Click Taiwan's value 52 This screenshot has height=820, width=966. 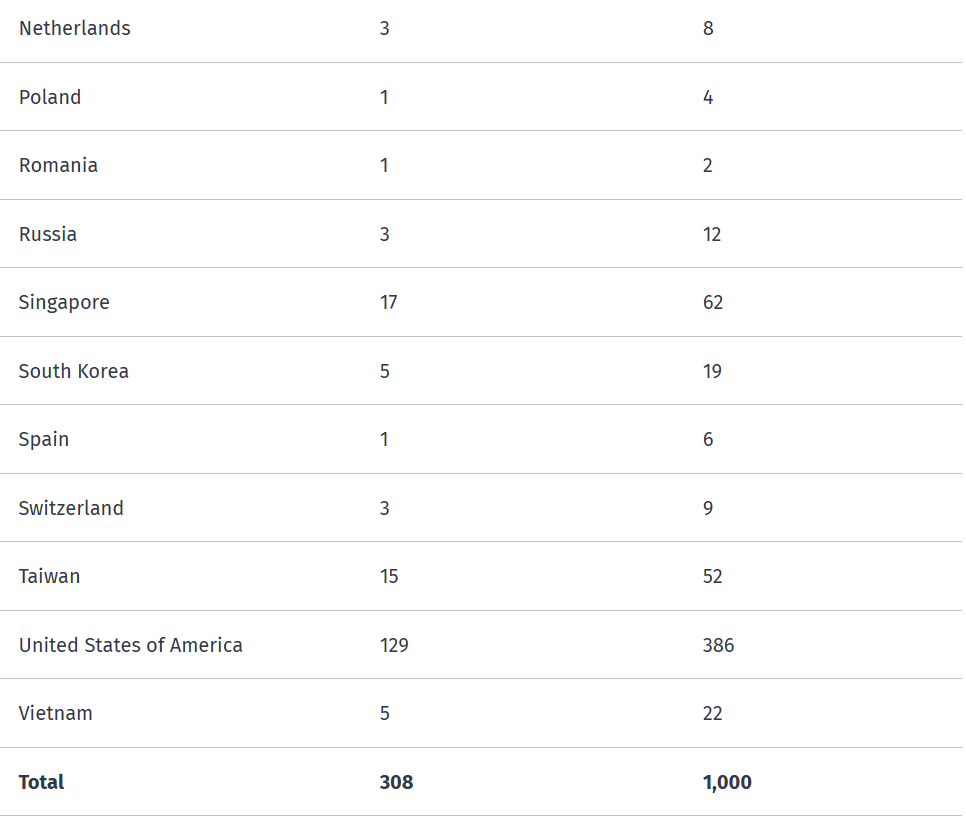click(x=712, y=577)
